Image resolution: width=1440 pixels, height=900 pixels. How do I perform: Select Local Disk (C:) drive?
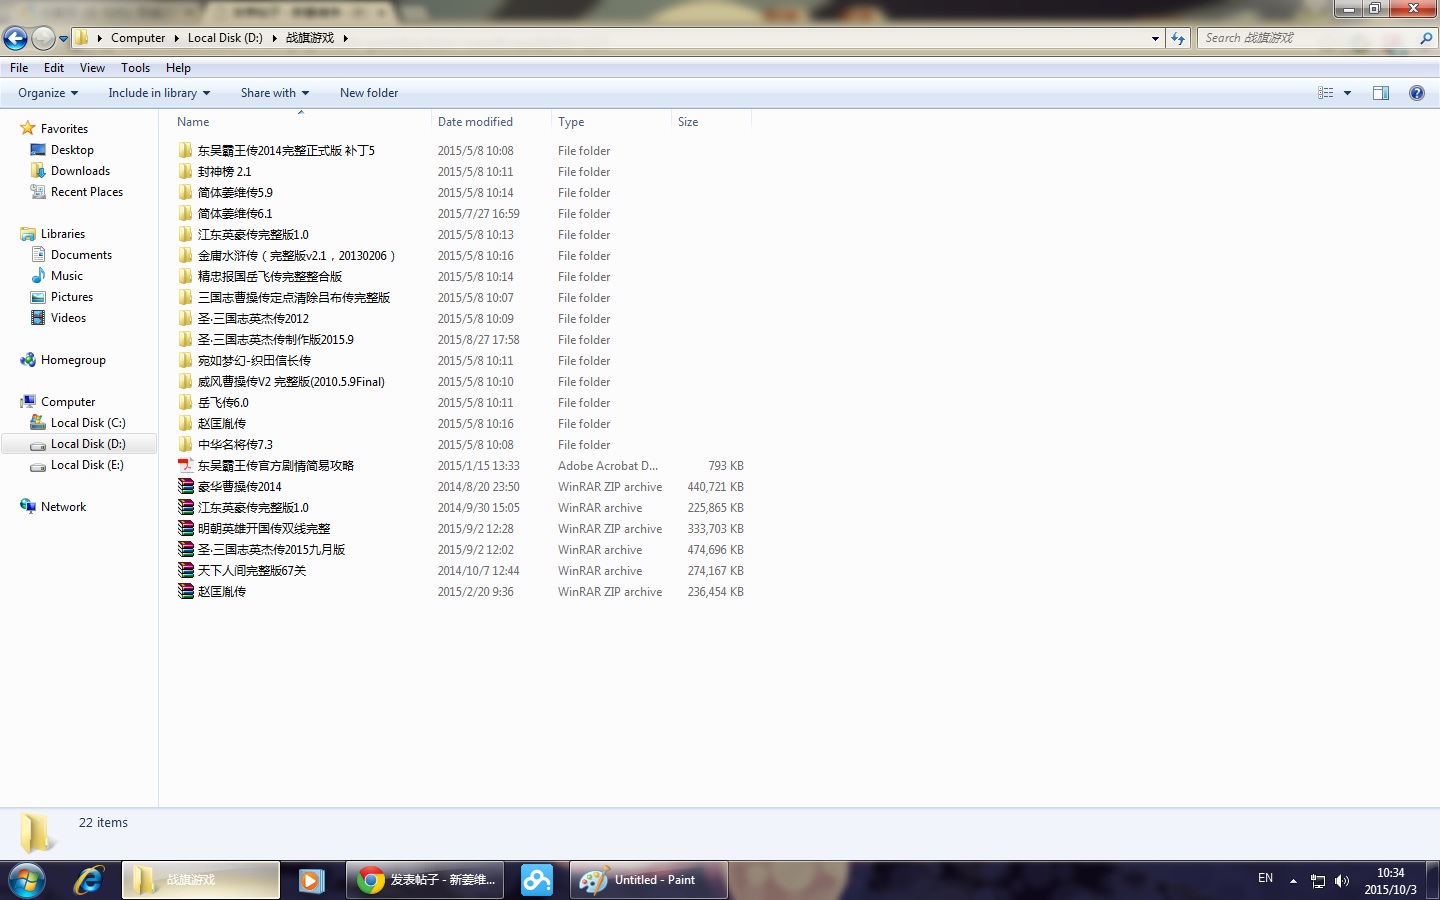pos(88,423)
